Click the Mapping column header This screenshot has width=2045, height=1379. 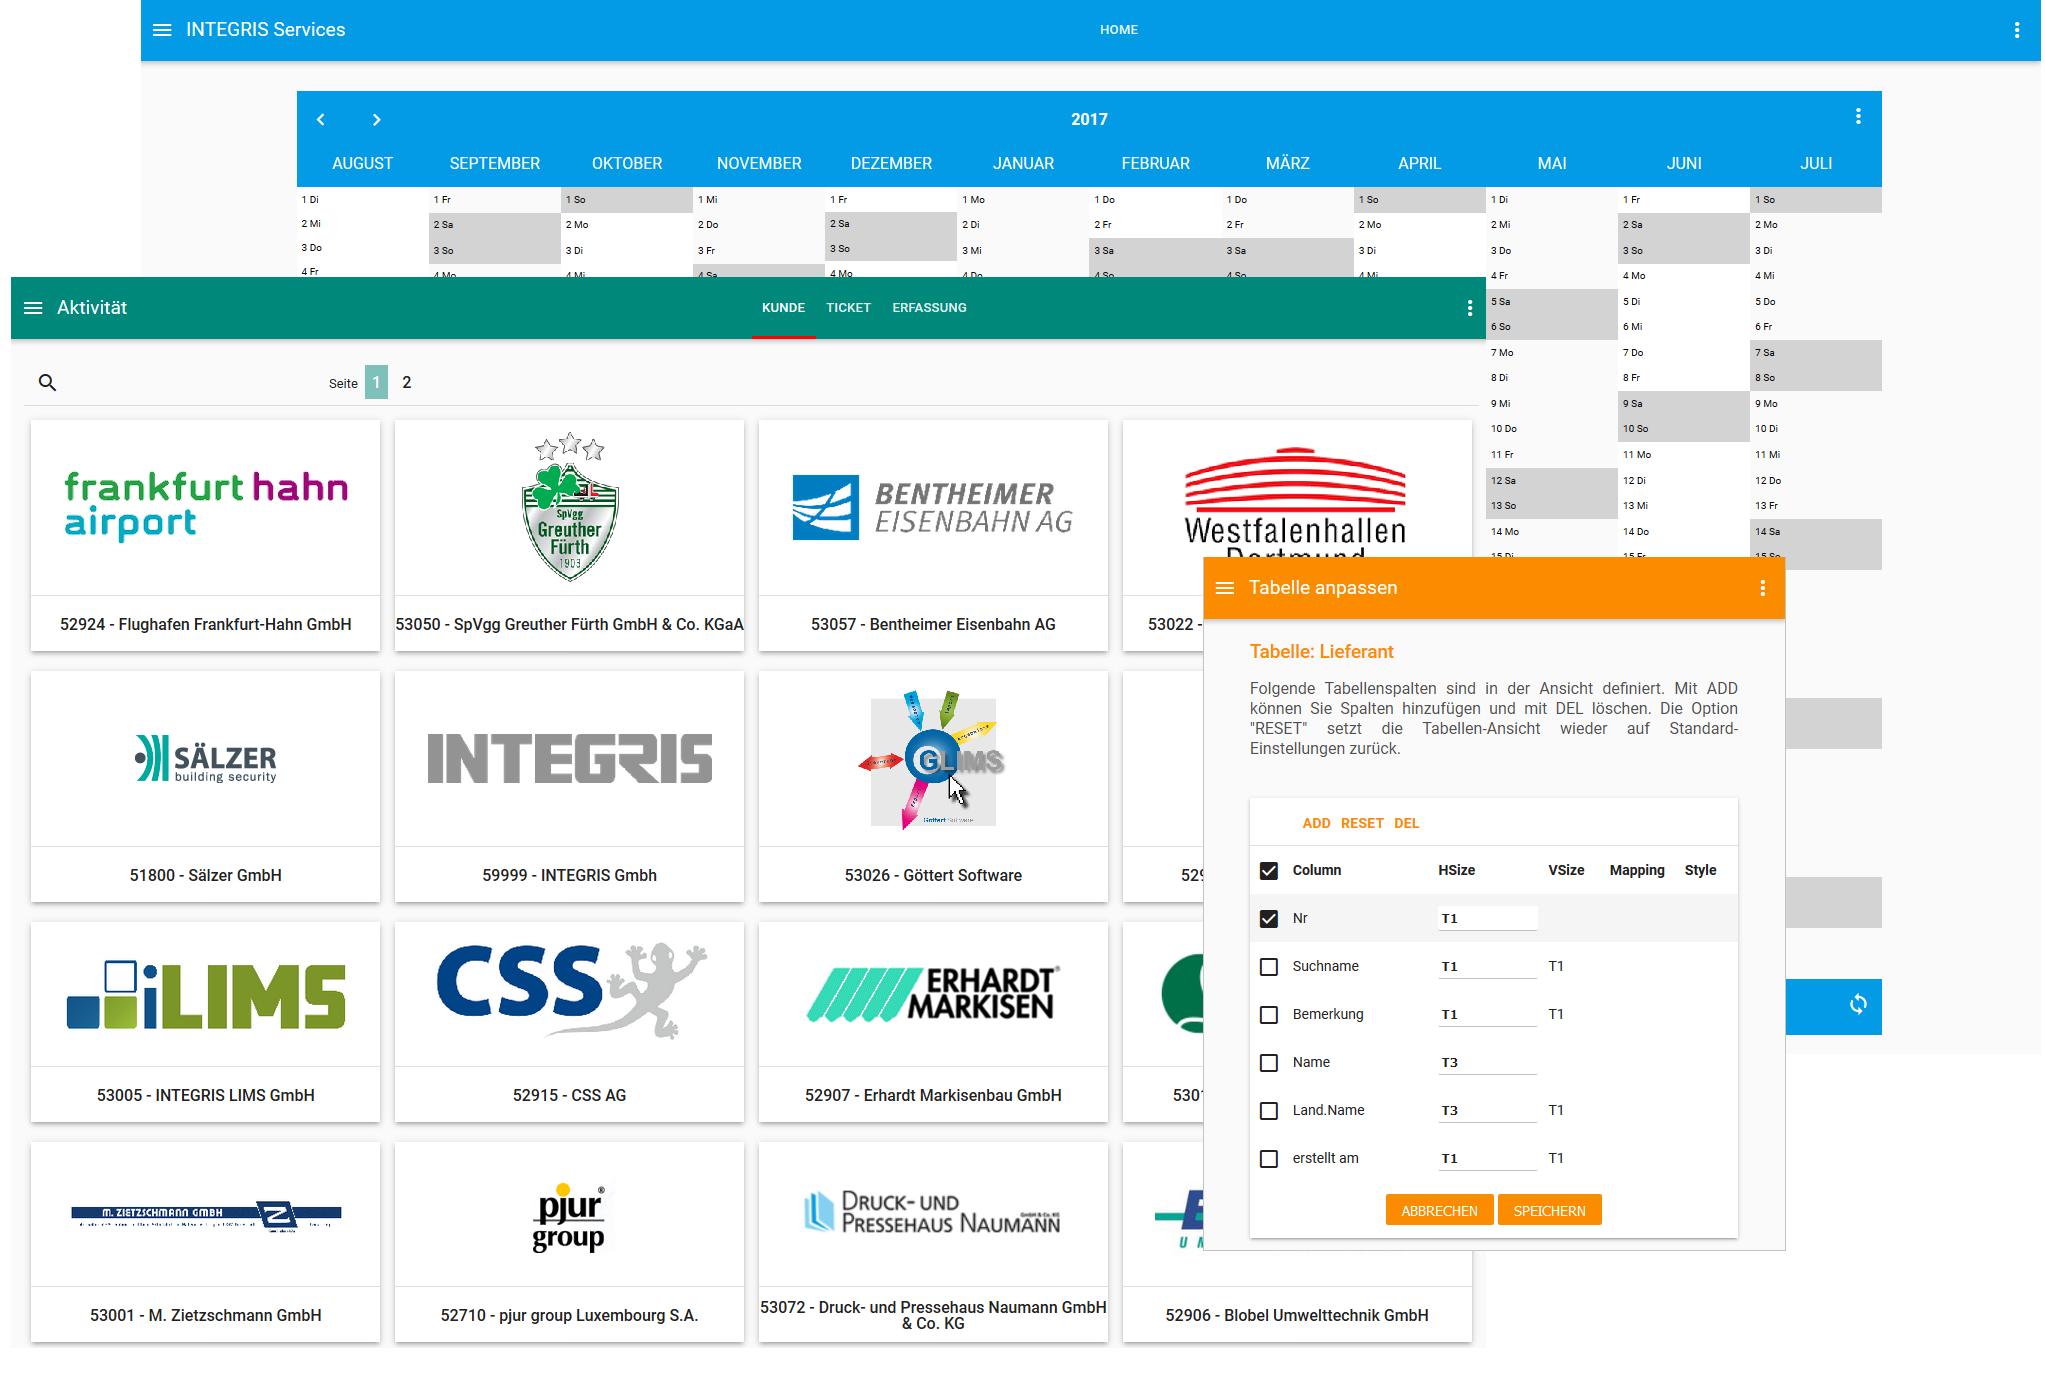(1637, 871)
